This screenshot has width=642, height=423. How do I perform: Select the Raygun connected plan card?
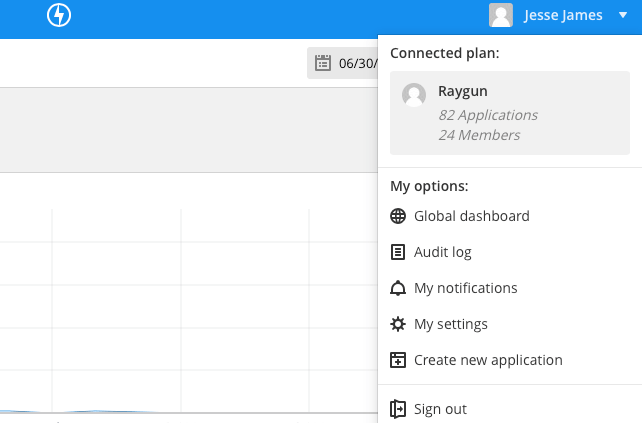point(510,113)
